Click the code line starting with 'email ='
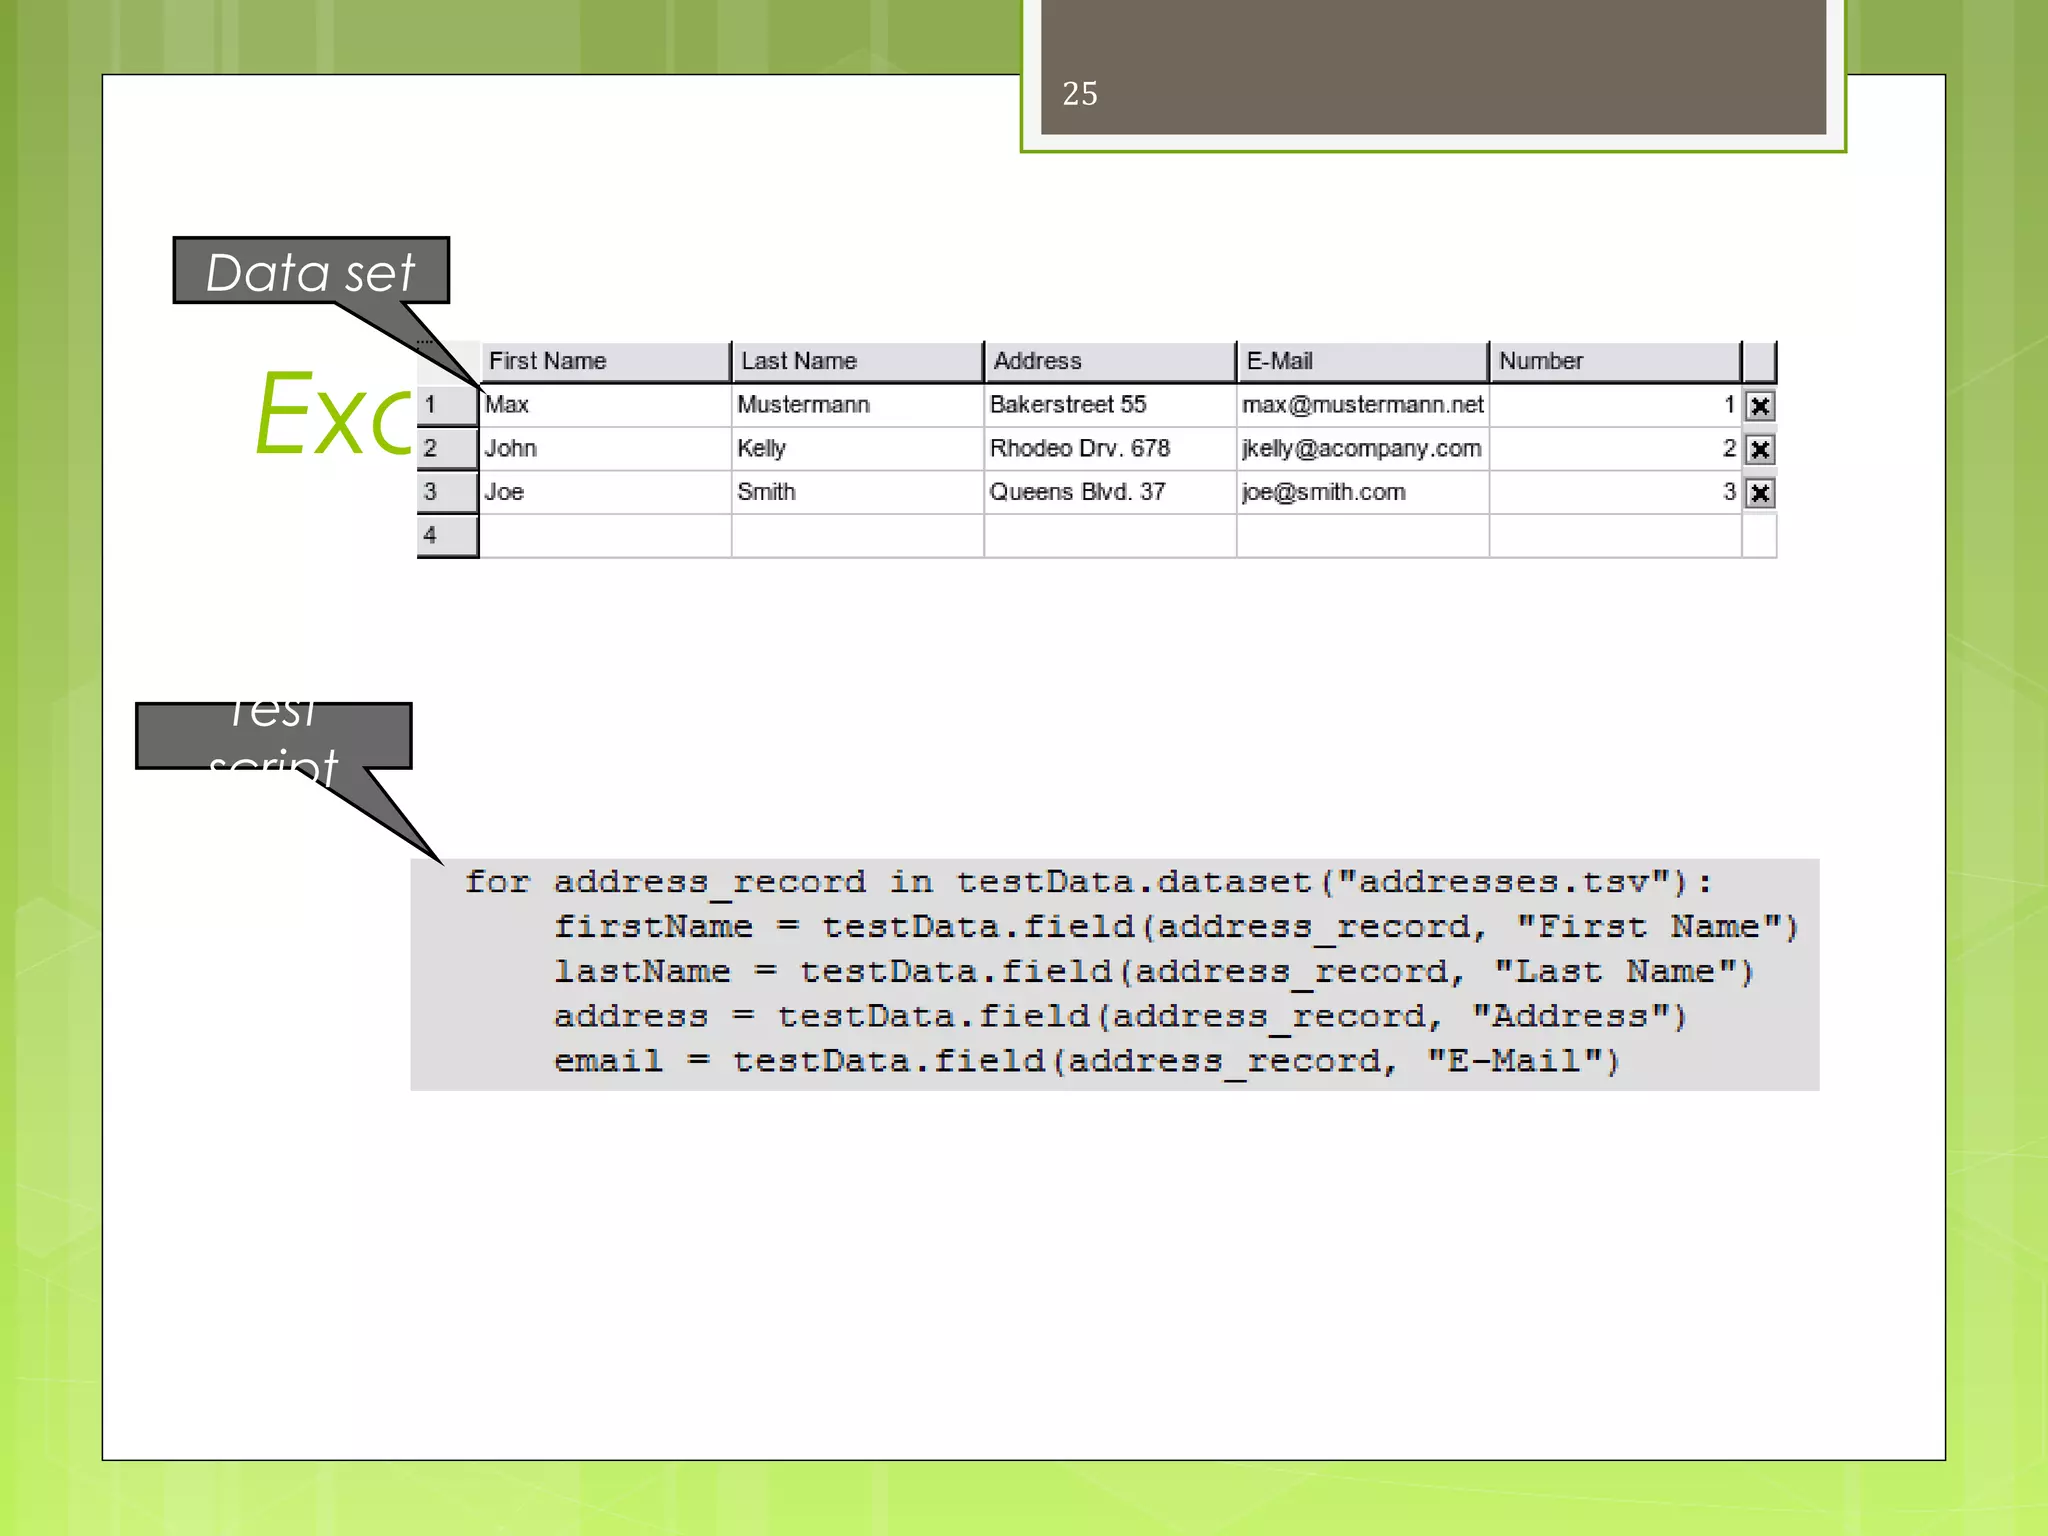This screenshot has width=2048, height=1536. click(x=1087, y=1061)
